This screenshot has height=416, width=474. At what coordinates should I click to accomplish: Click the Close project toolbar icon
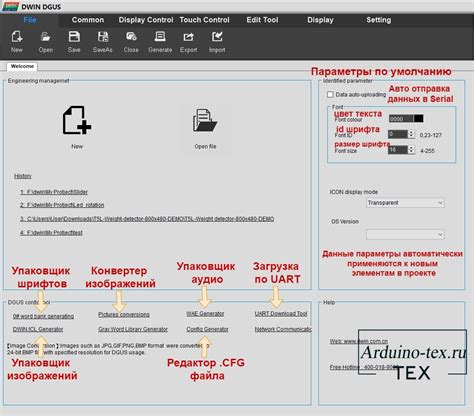tap(131, 37)
